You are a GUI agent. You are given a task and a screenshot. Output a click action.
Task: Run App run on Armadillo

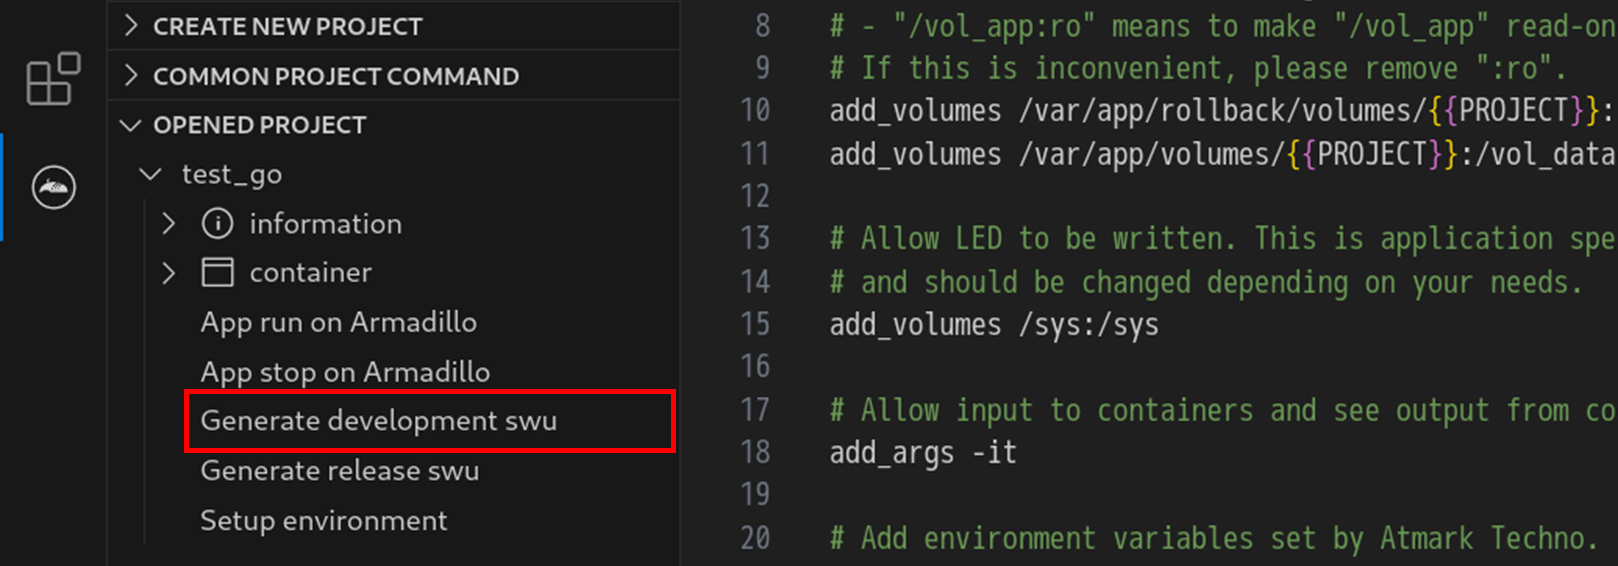coord(338,322)
